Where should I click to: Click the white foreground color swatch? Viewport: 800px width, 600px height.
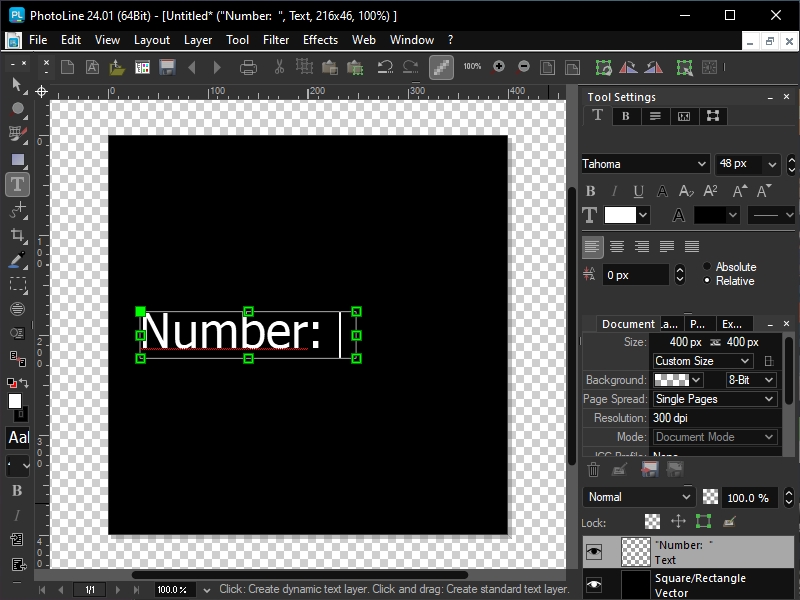point(14,402)
